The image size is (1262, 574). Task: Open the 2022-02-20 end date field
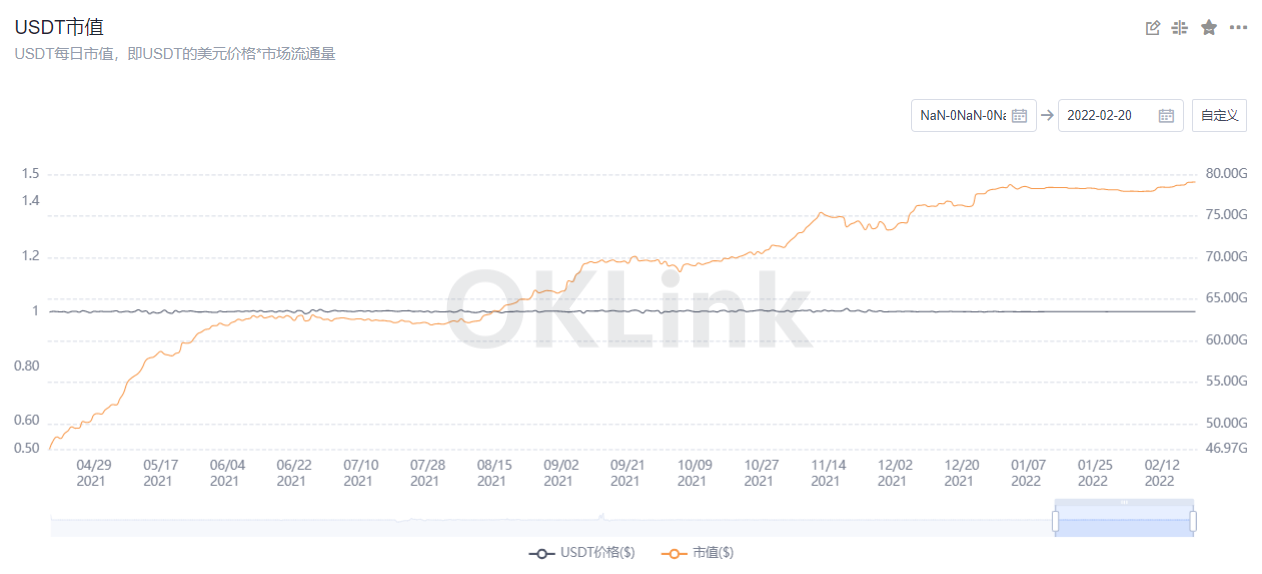1100,115
